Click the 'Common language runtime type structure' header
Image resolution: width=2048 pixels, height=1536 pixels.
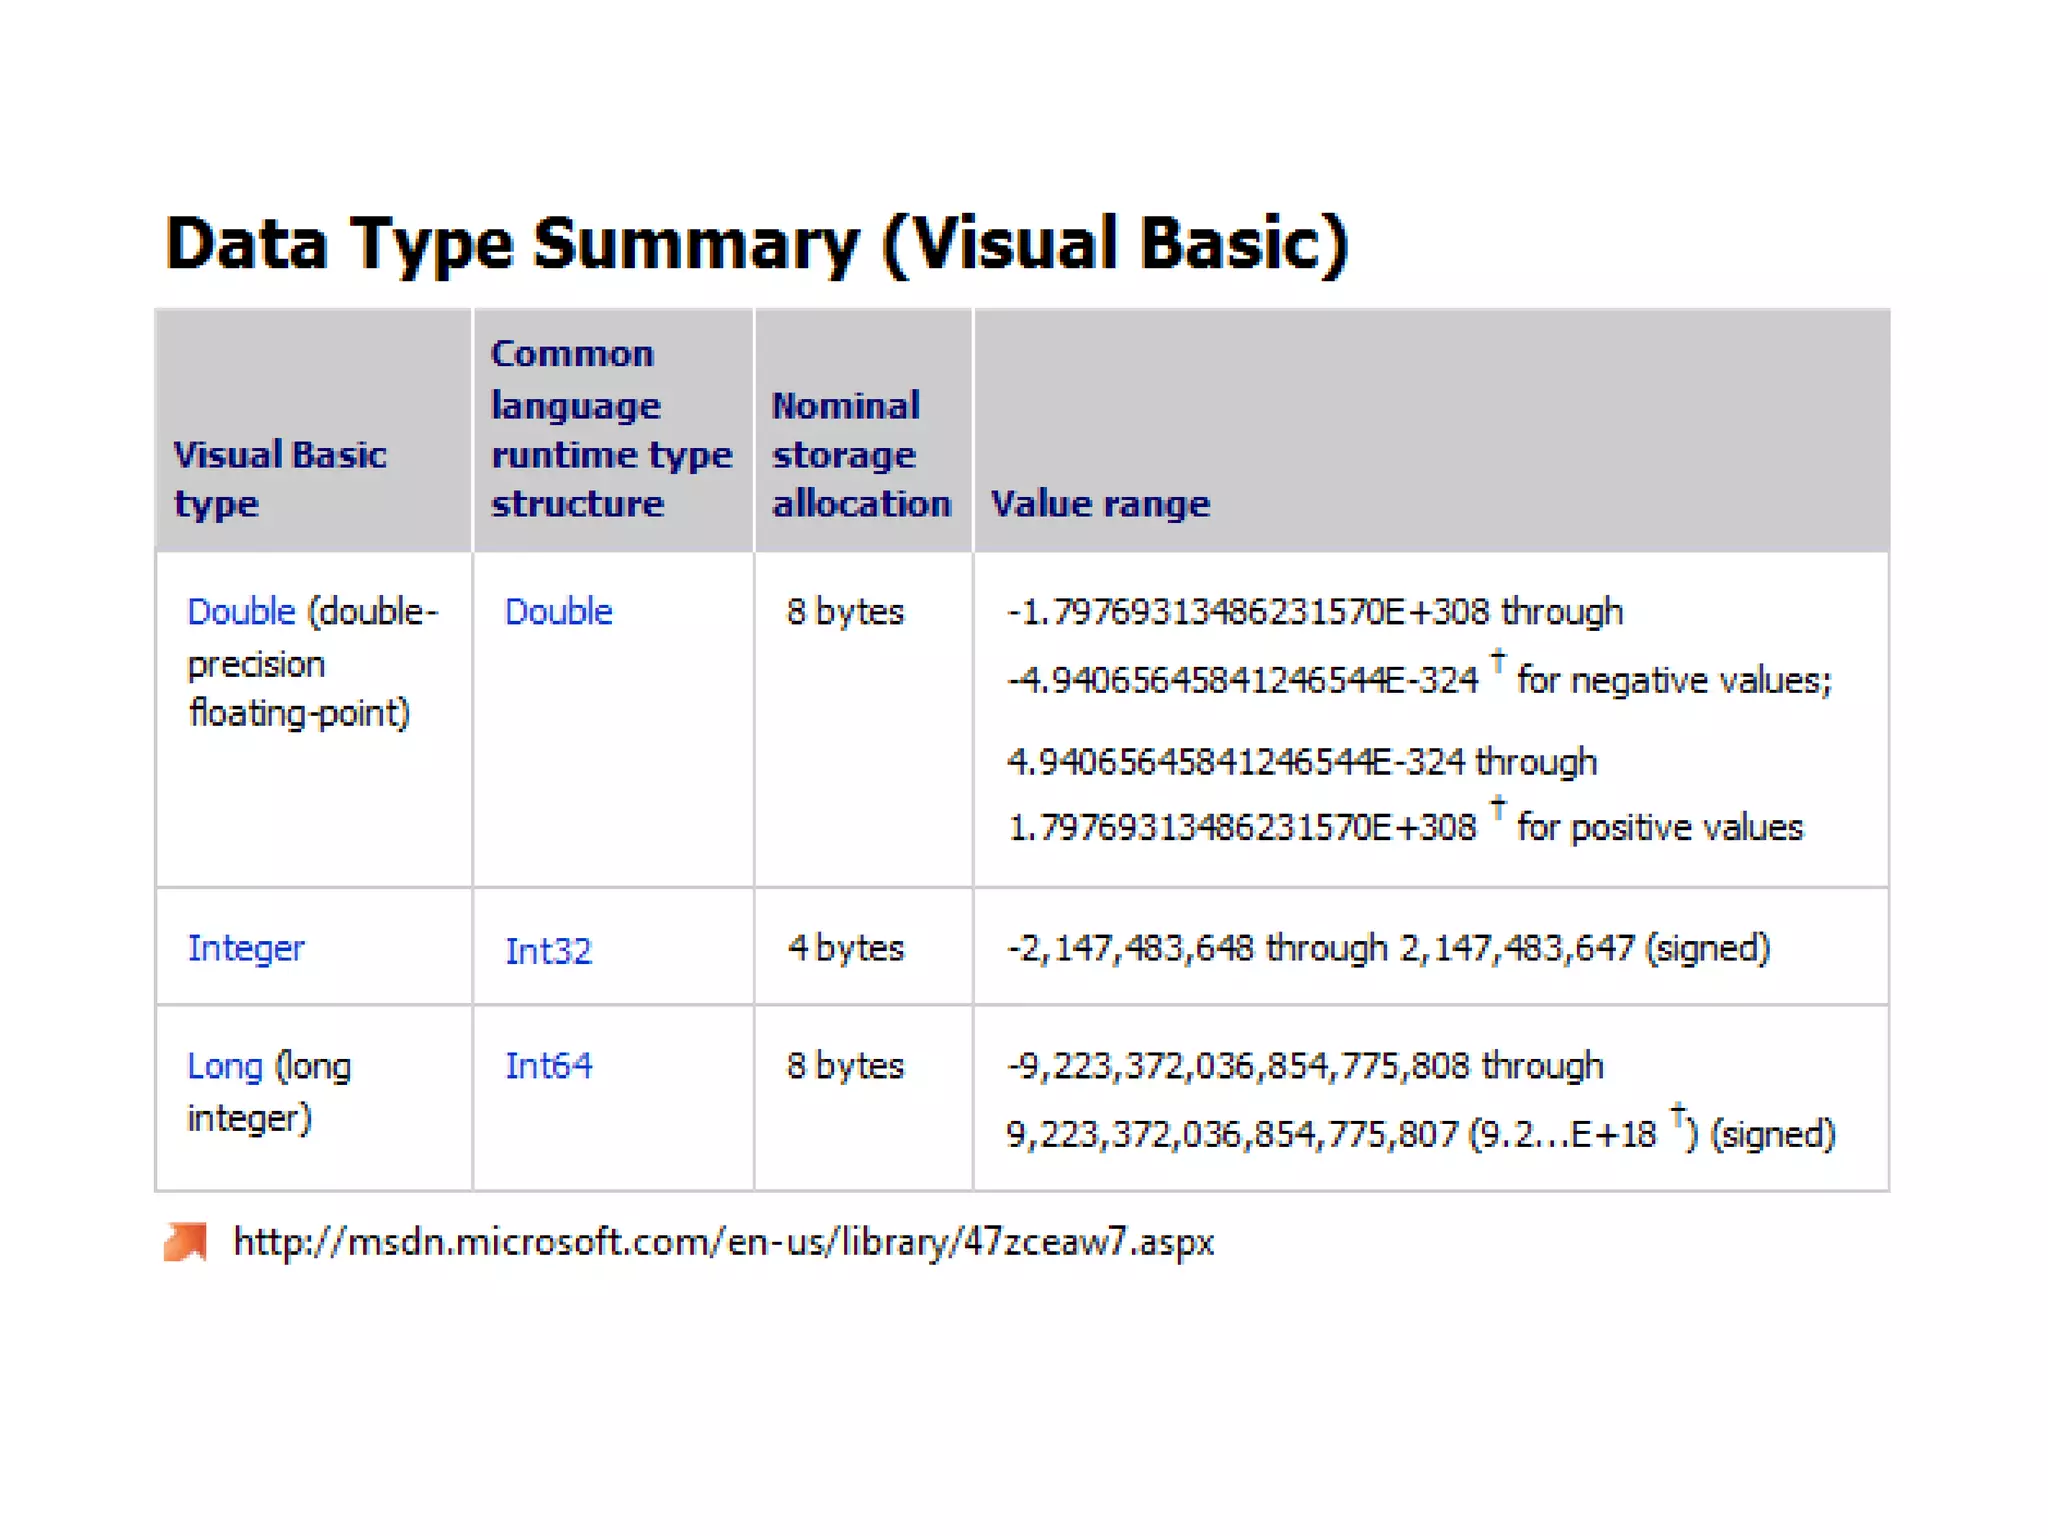point(611,428)
